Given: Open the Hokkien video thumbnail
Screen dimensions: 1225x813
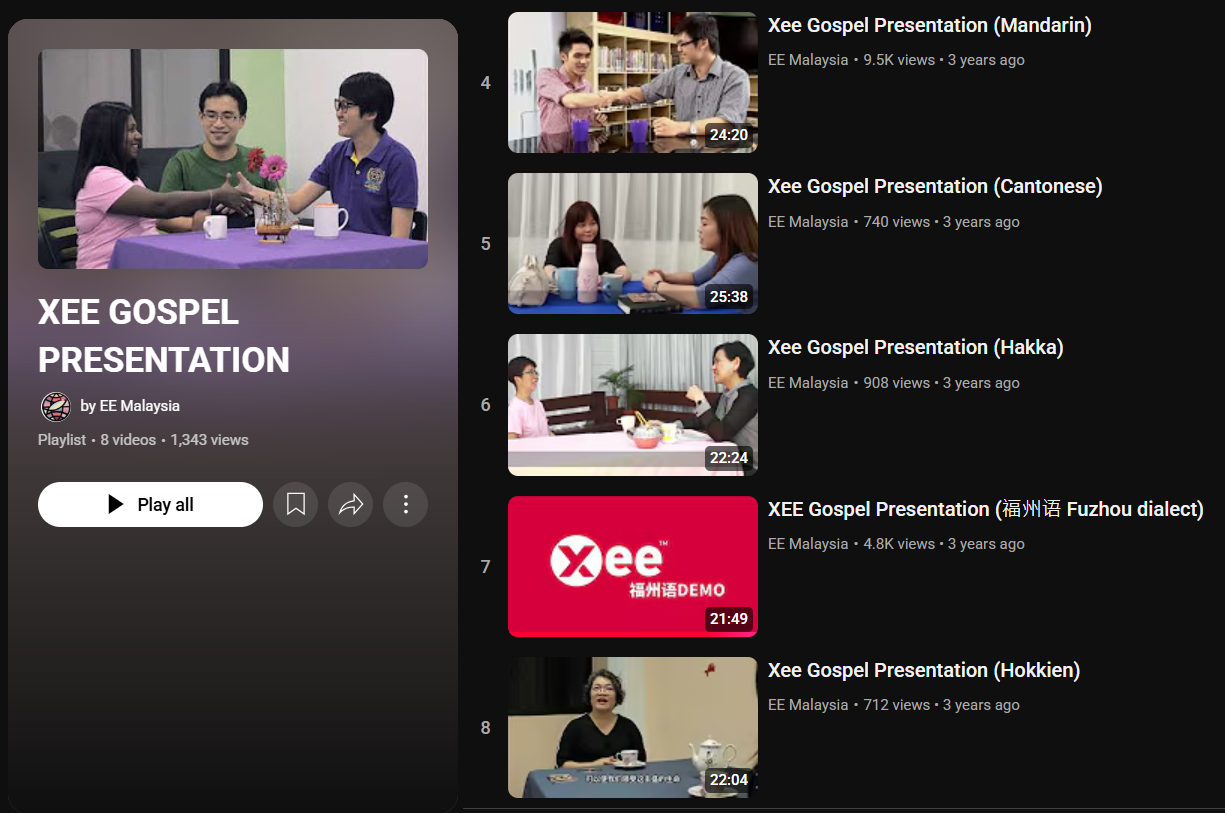Looking at the screenshot, I should coord(633,727).
